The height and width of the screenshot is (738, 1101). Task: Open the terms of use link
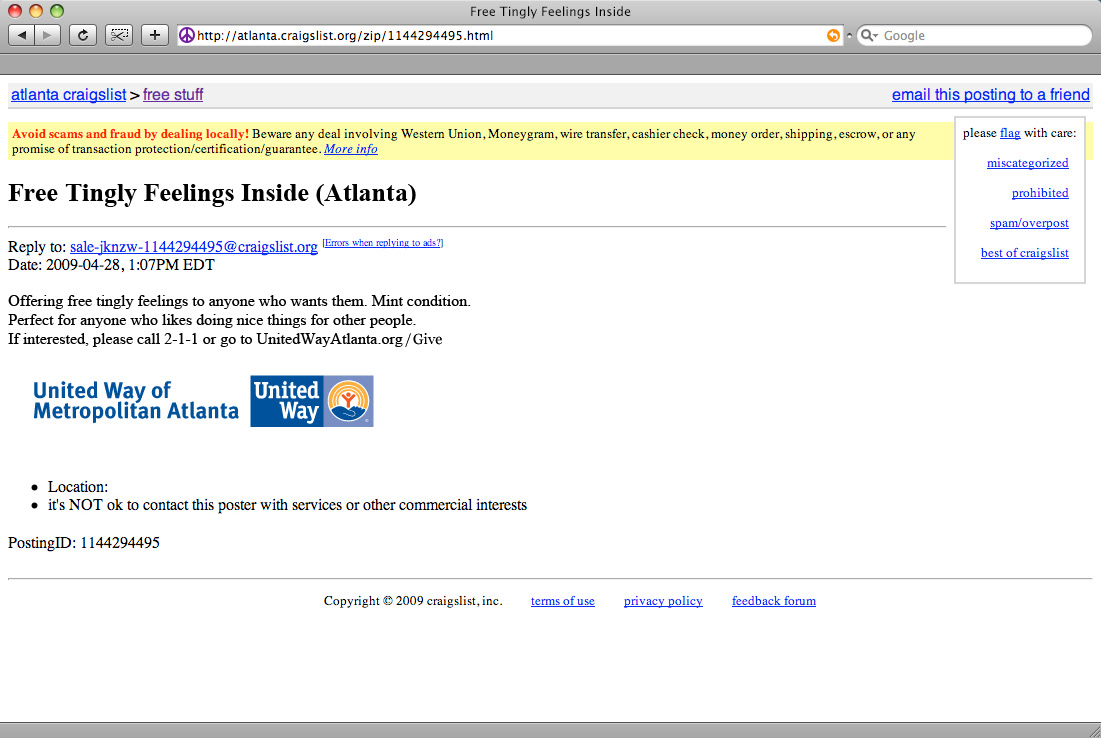(562, 601)
